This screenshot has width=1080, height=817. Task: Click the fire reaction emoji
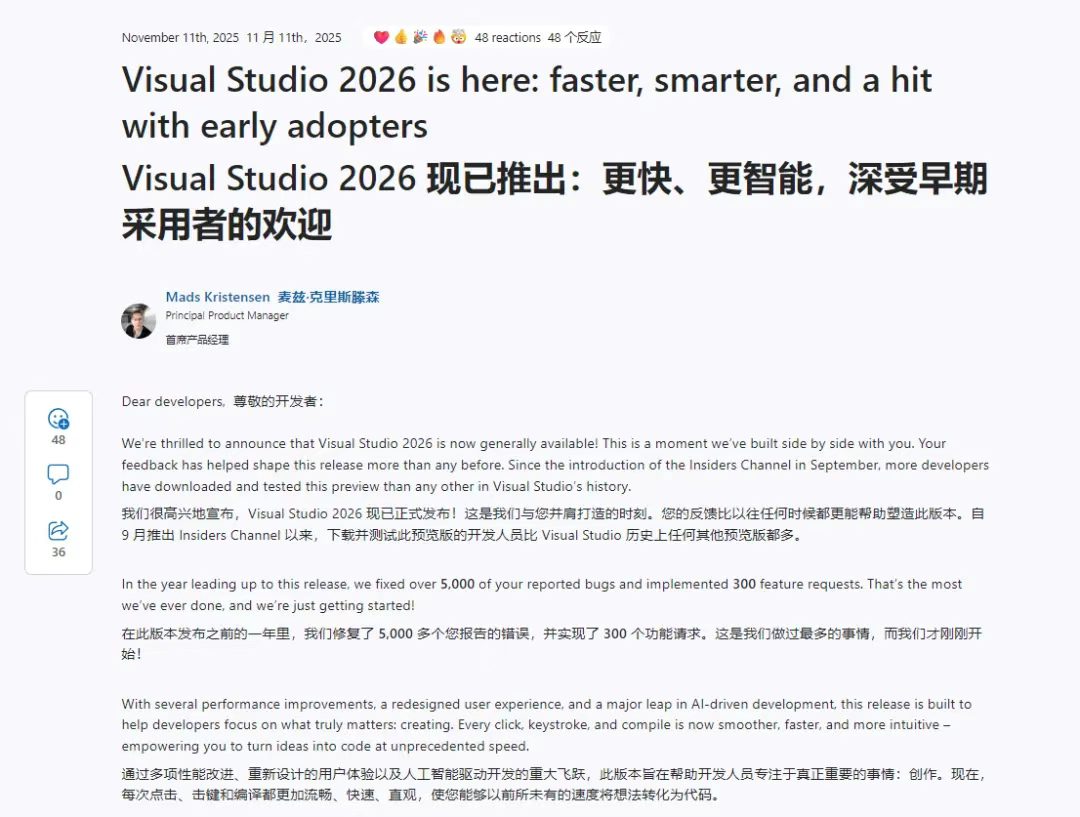(x=437, y=37)
